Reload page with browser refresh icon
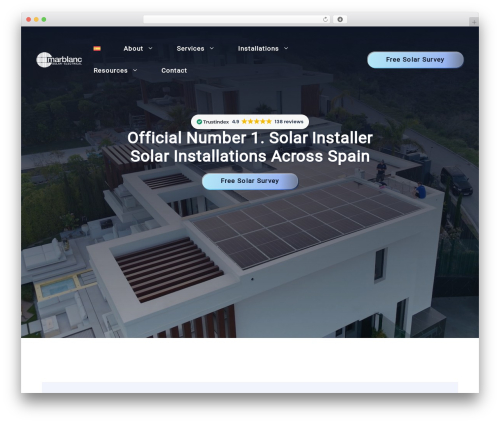The image size is (500, 423). (325, 19)
